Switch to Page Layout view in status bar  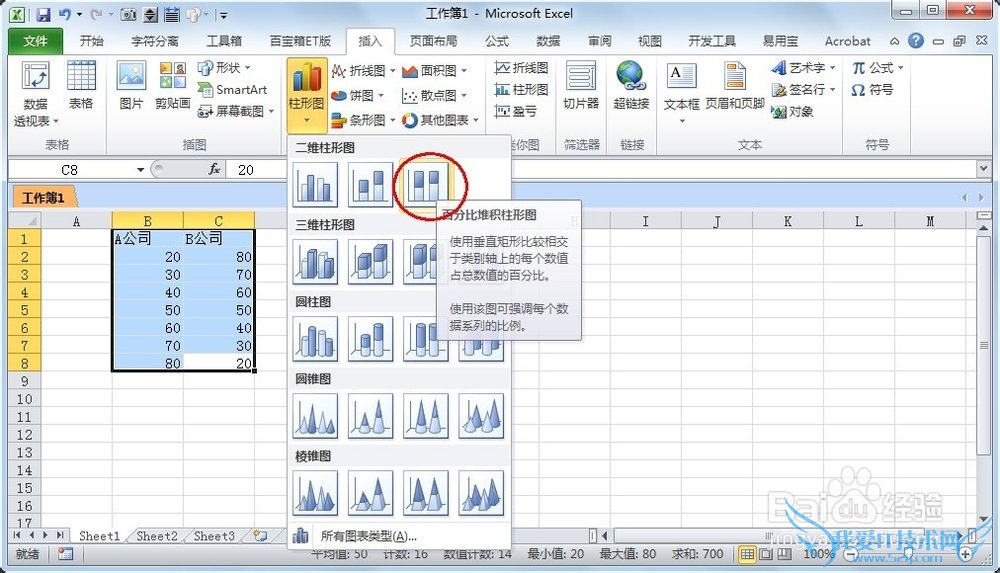[765, 553]
